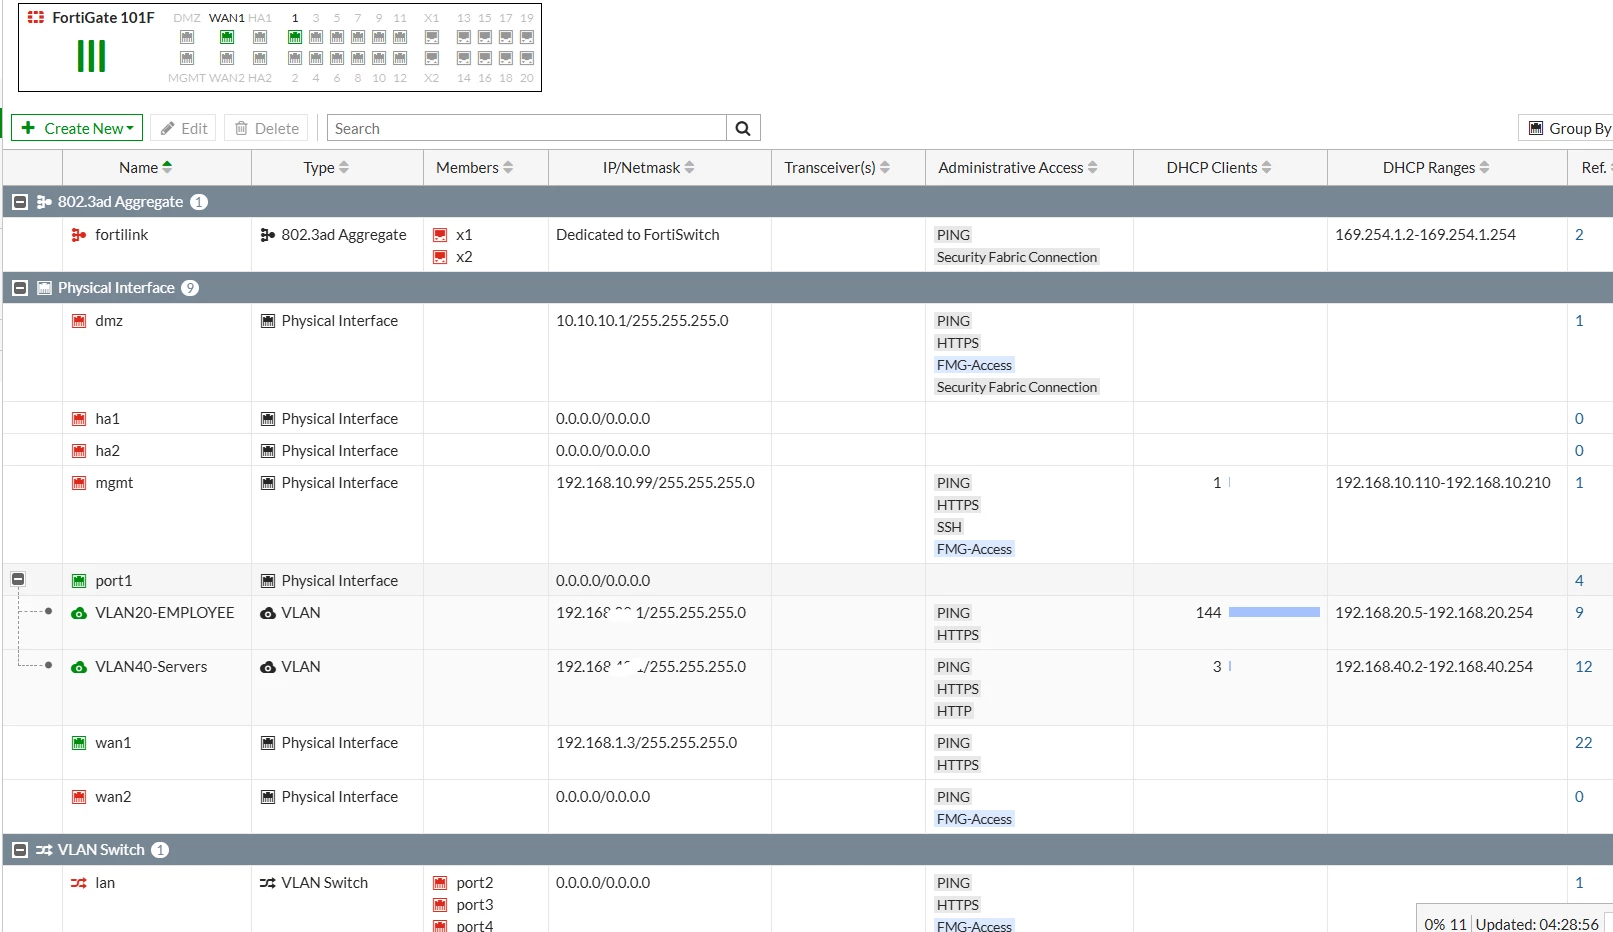
Task: Click the FortiGate 101F logo icon
Action: pyautogui.click(x=36, y=17)
